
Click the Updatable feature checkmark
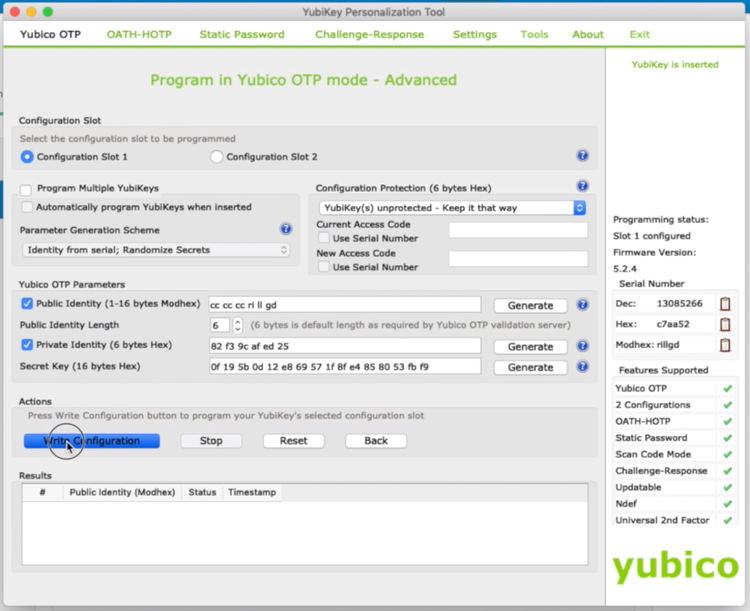[728, 488]
